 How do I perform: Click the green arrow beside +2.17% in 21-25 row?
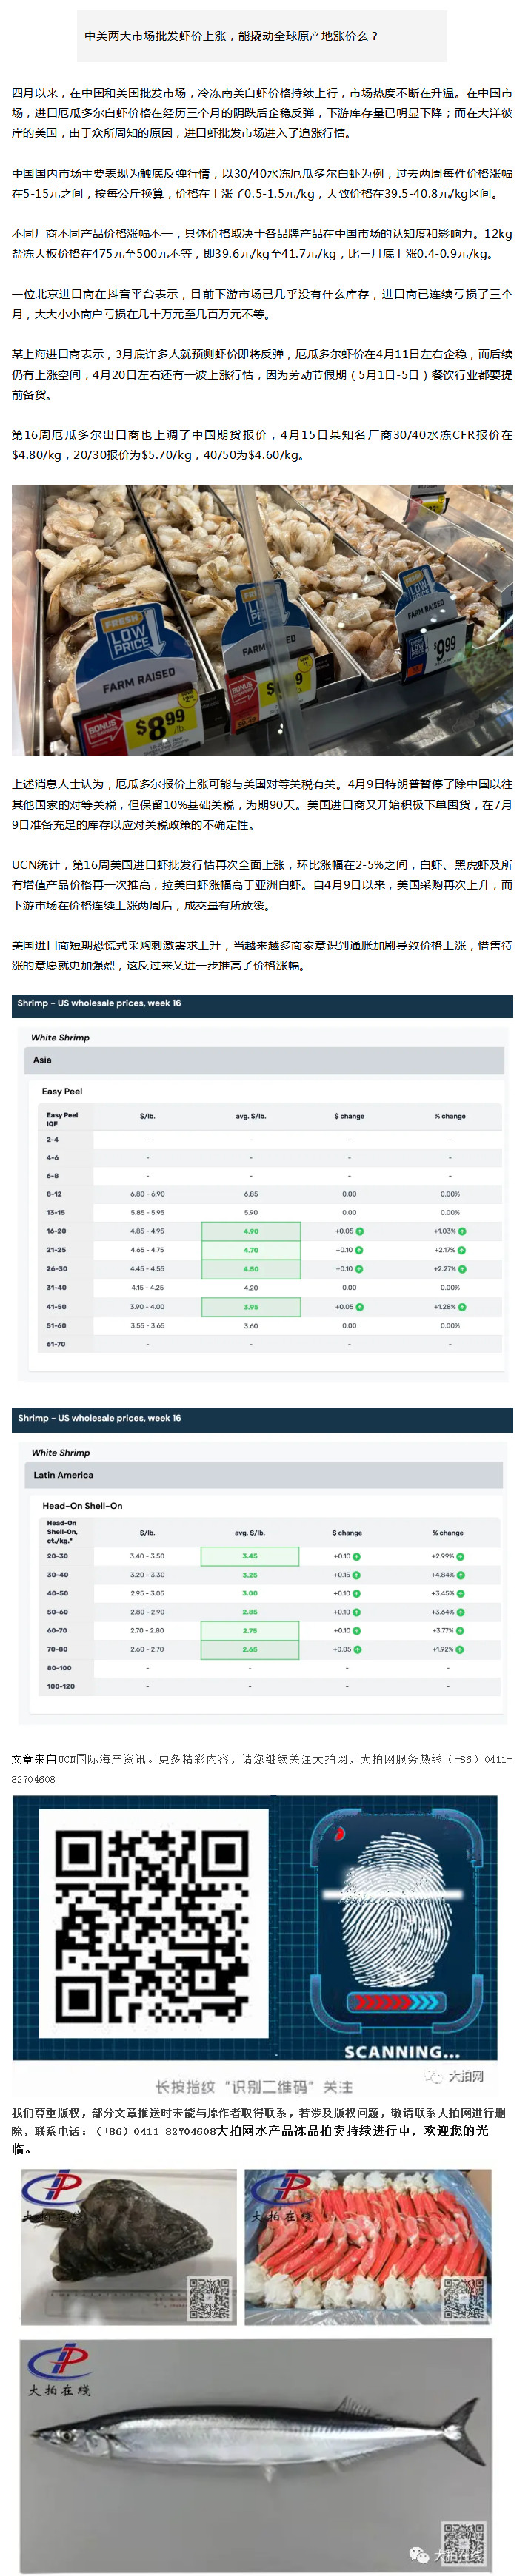pyautogui.click(x=462, y=1249)
